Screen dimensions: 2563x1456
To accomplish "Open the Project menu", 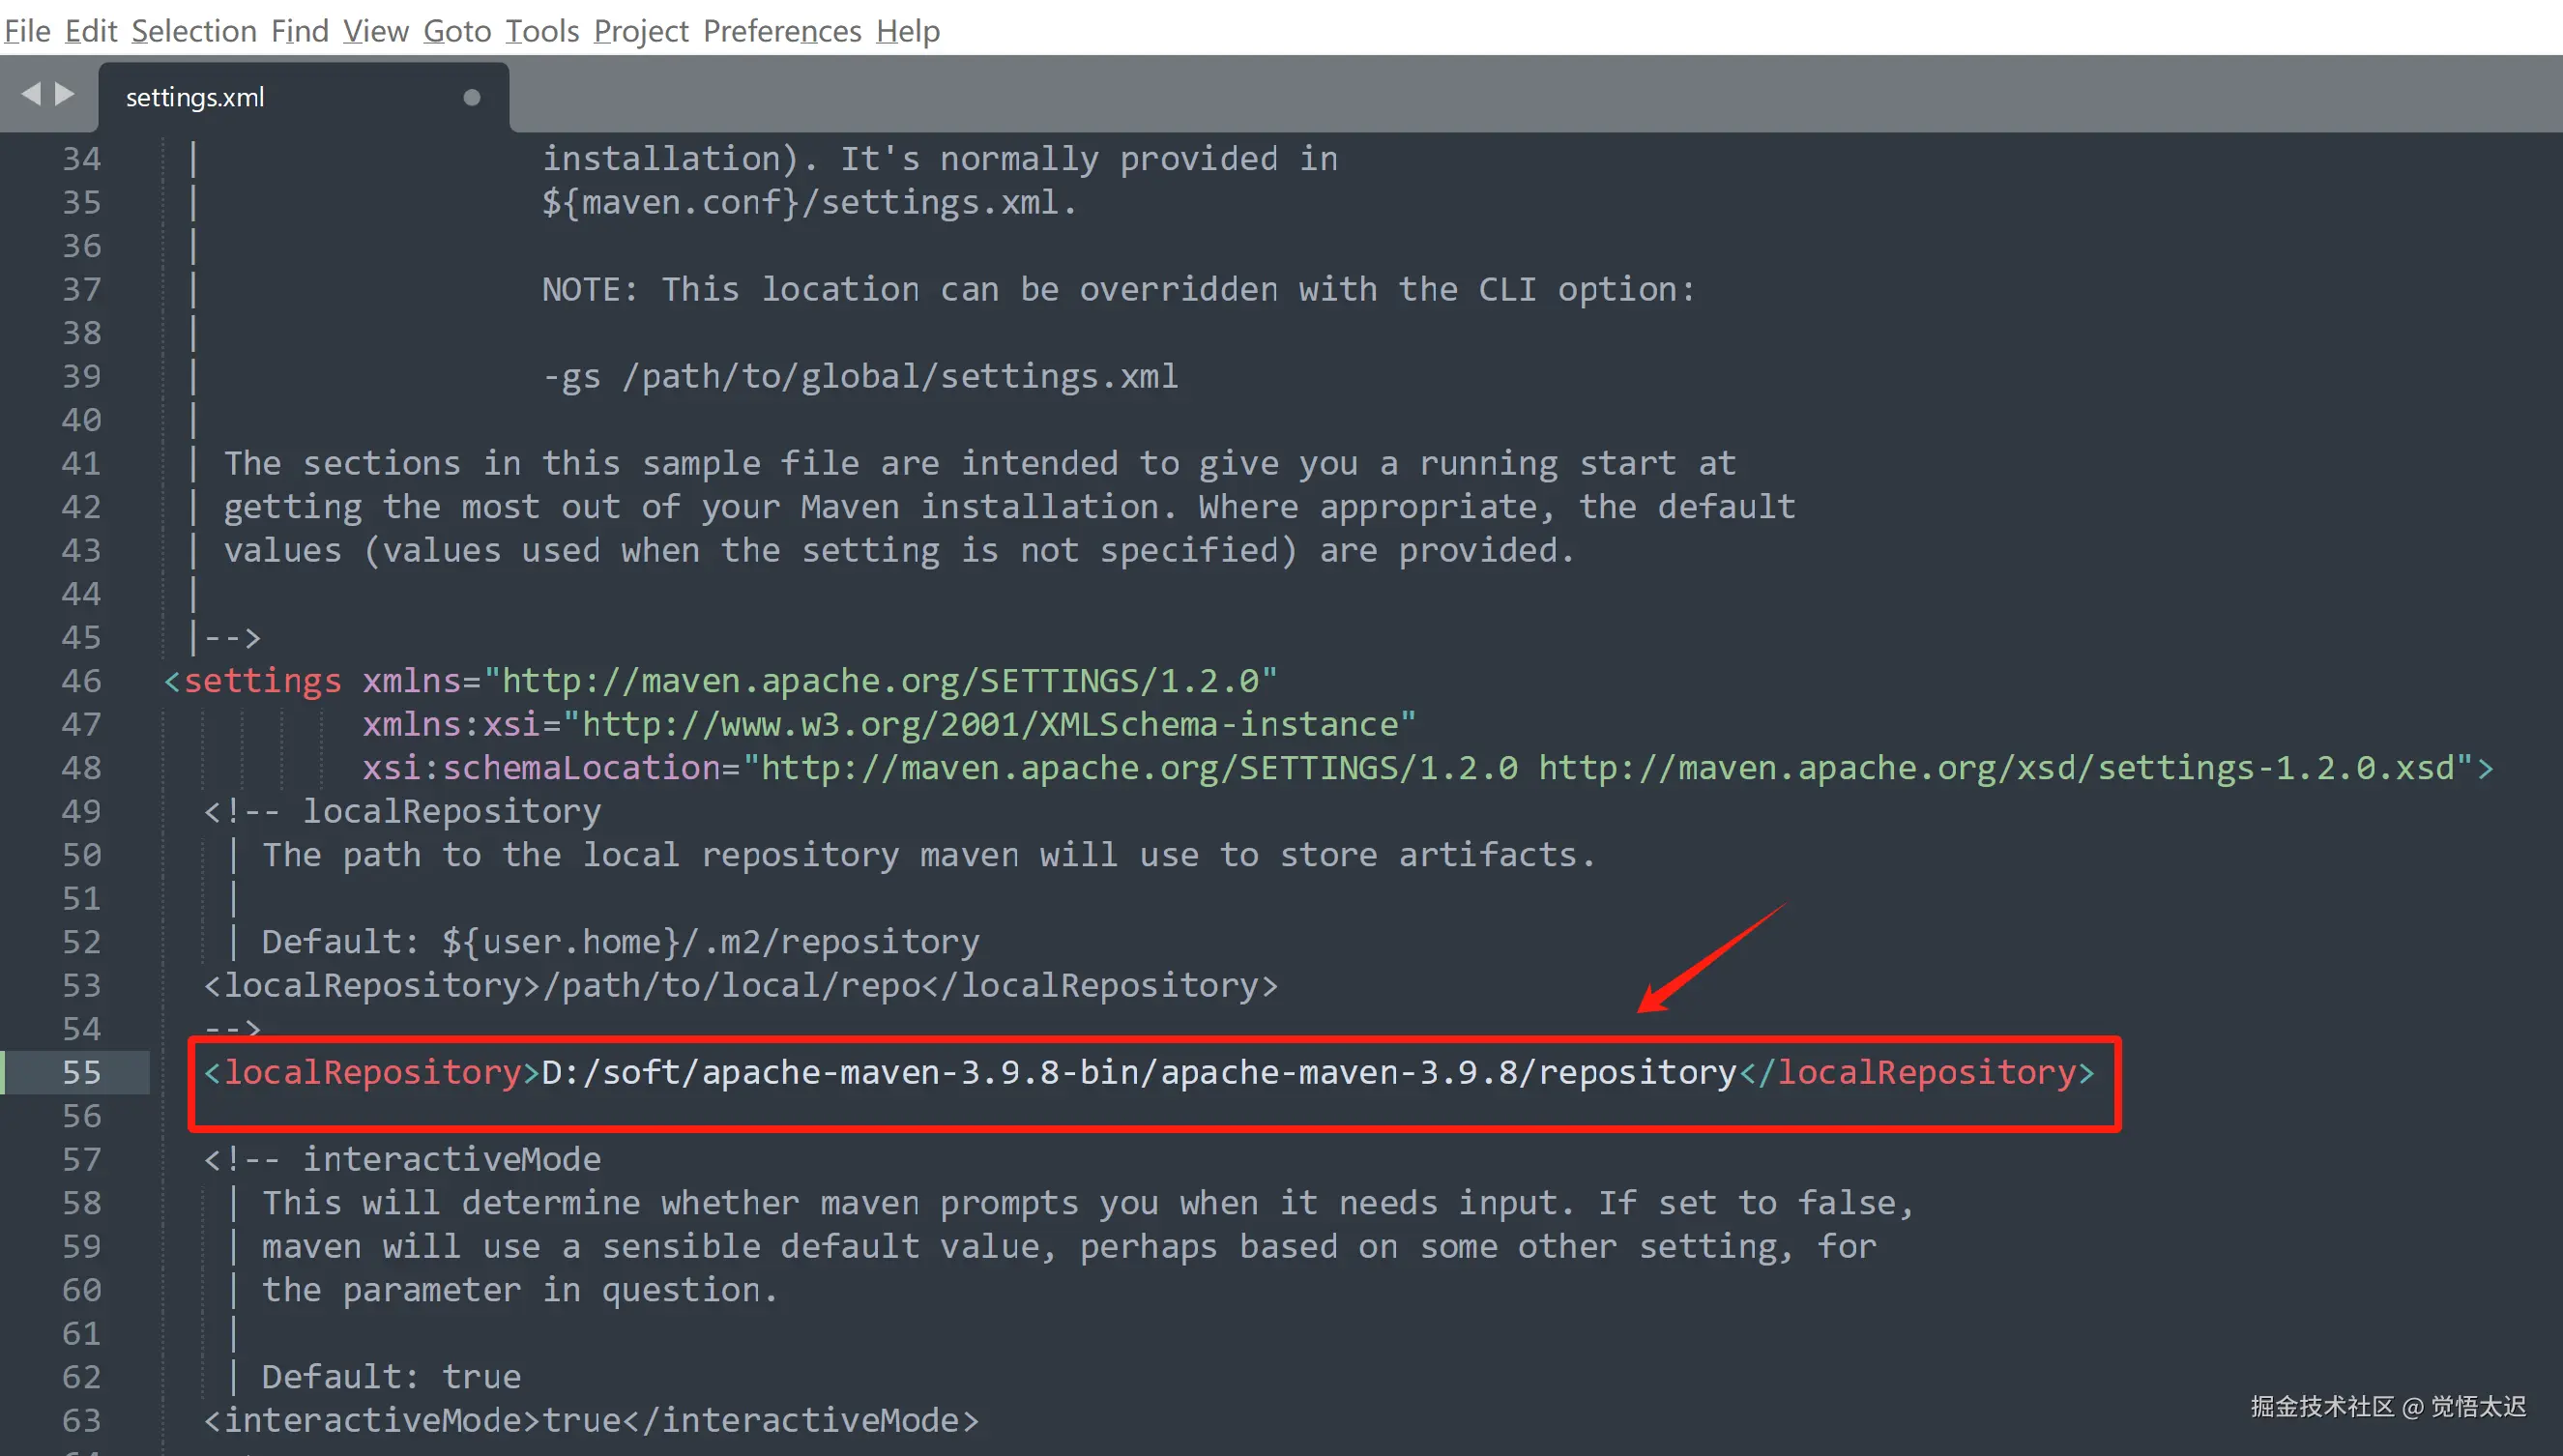I will click(641, 31).
